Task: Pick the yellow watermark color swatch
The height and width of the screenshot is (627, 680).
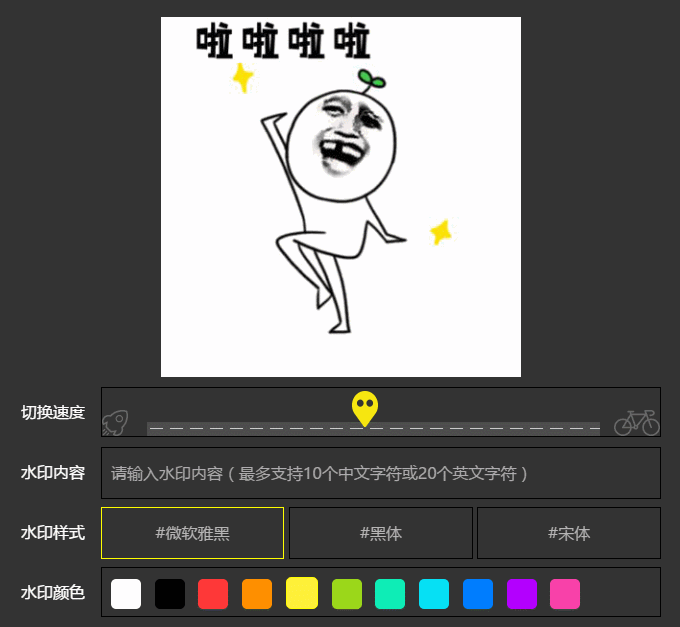Action: pyautogui.click(x=302, y=593)
